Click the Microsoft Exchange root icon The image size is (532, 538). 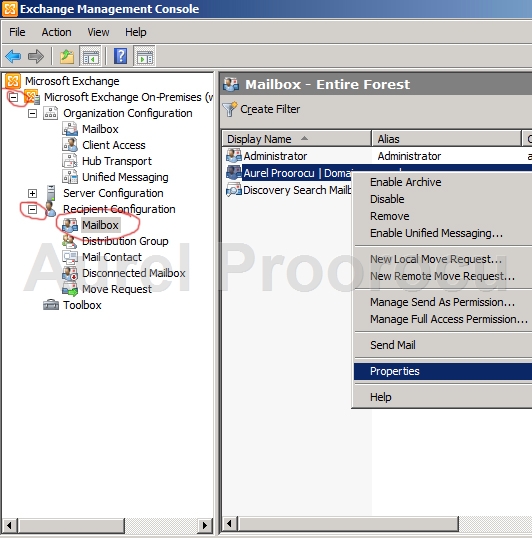(13, 81)
